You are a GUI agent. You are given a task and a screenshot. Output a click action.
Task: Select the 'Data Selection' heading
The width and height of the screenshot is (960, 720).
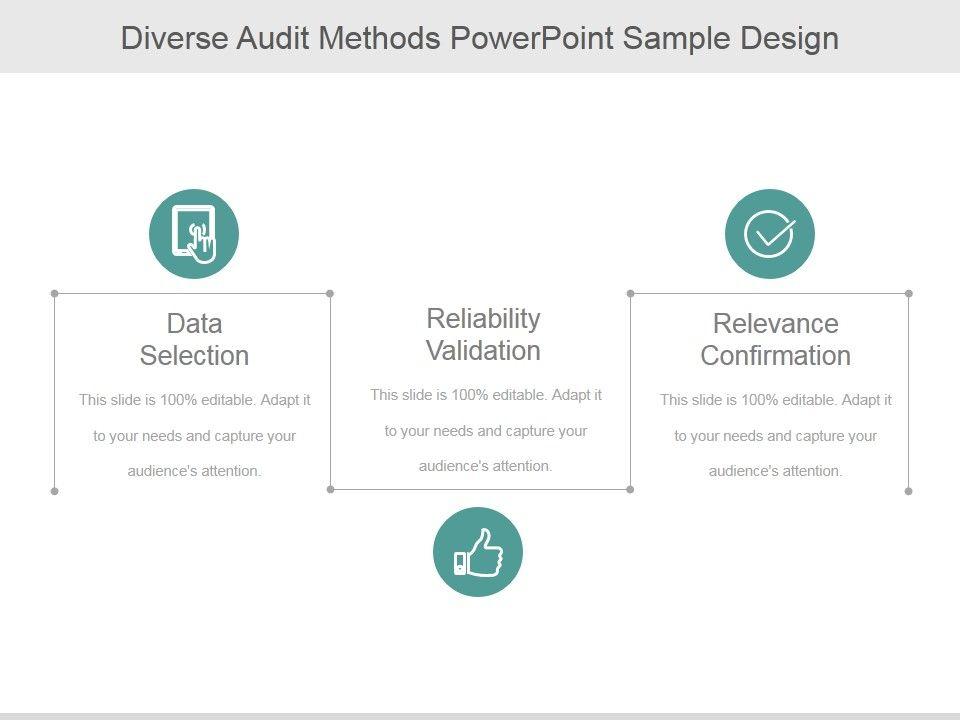[194, 340]
